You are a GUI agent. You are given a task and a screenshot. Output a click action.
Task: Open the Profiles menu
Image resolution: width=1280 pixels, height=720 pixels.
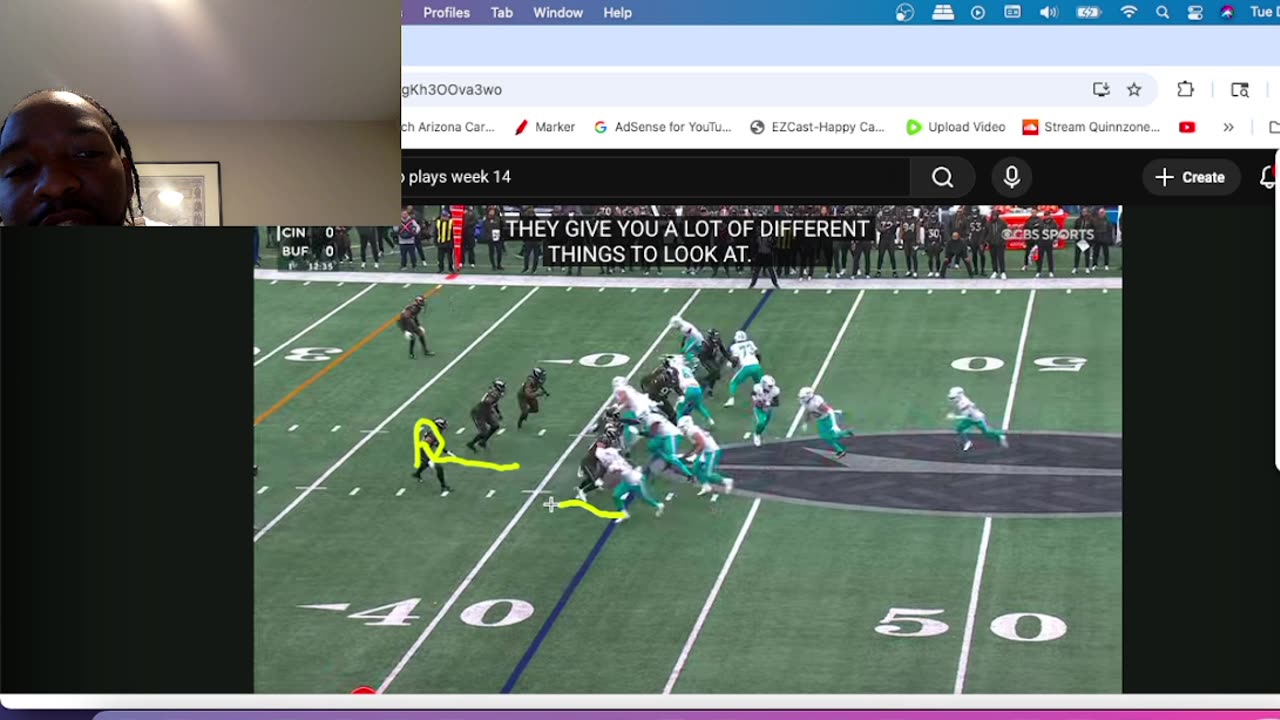coord(446,13)
